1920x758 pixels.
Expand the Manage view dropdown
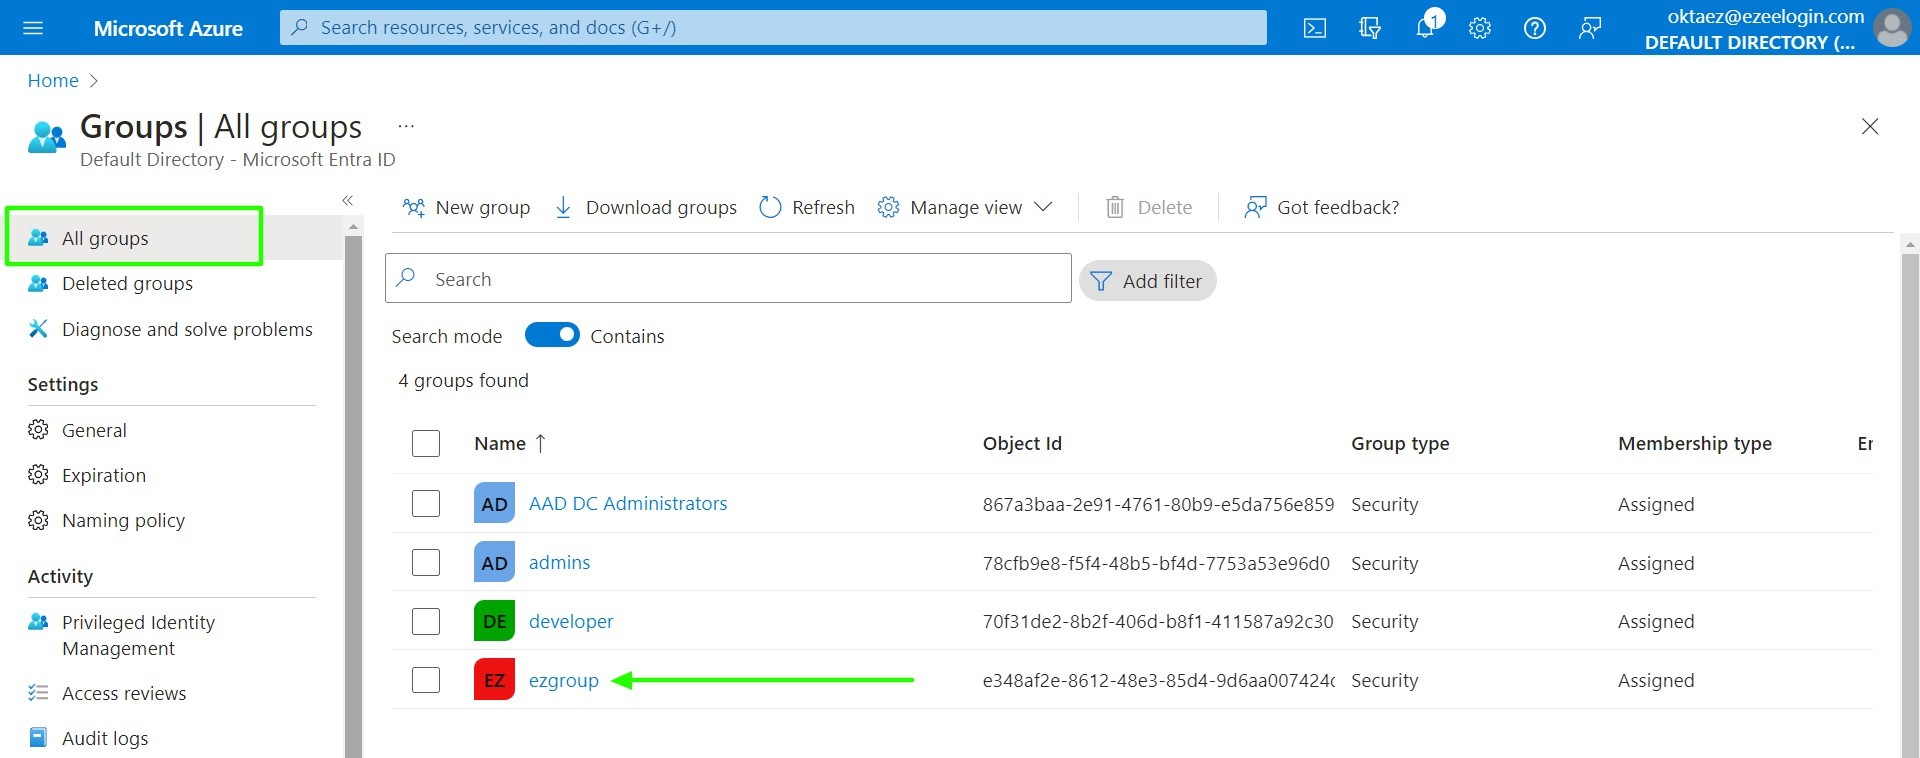965,207
